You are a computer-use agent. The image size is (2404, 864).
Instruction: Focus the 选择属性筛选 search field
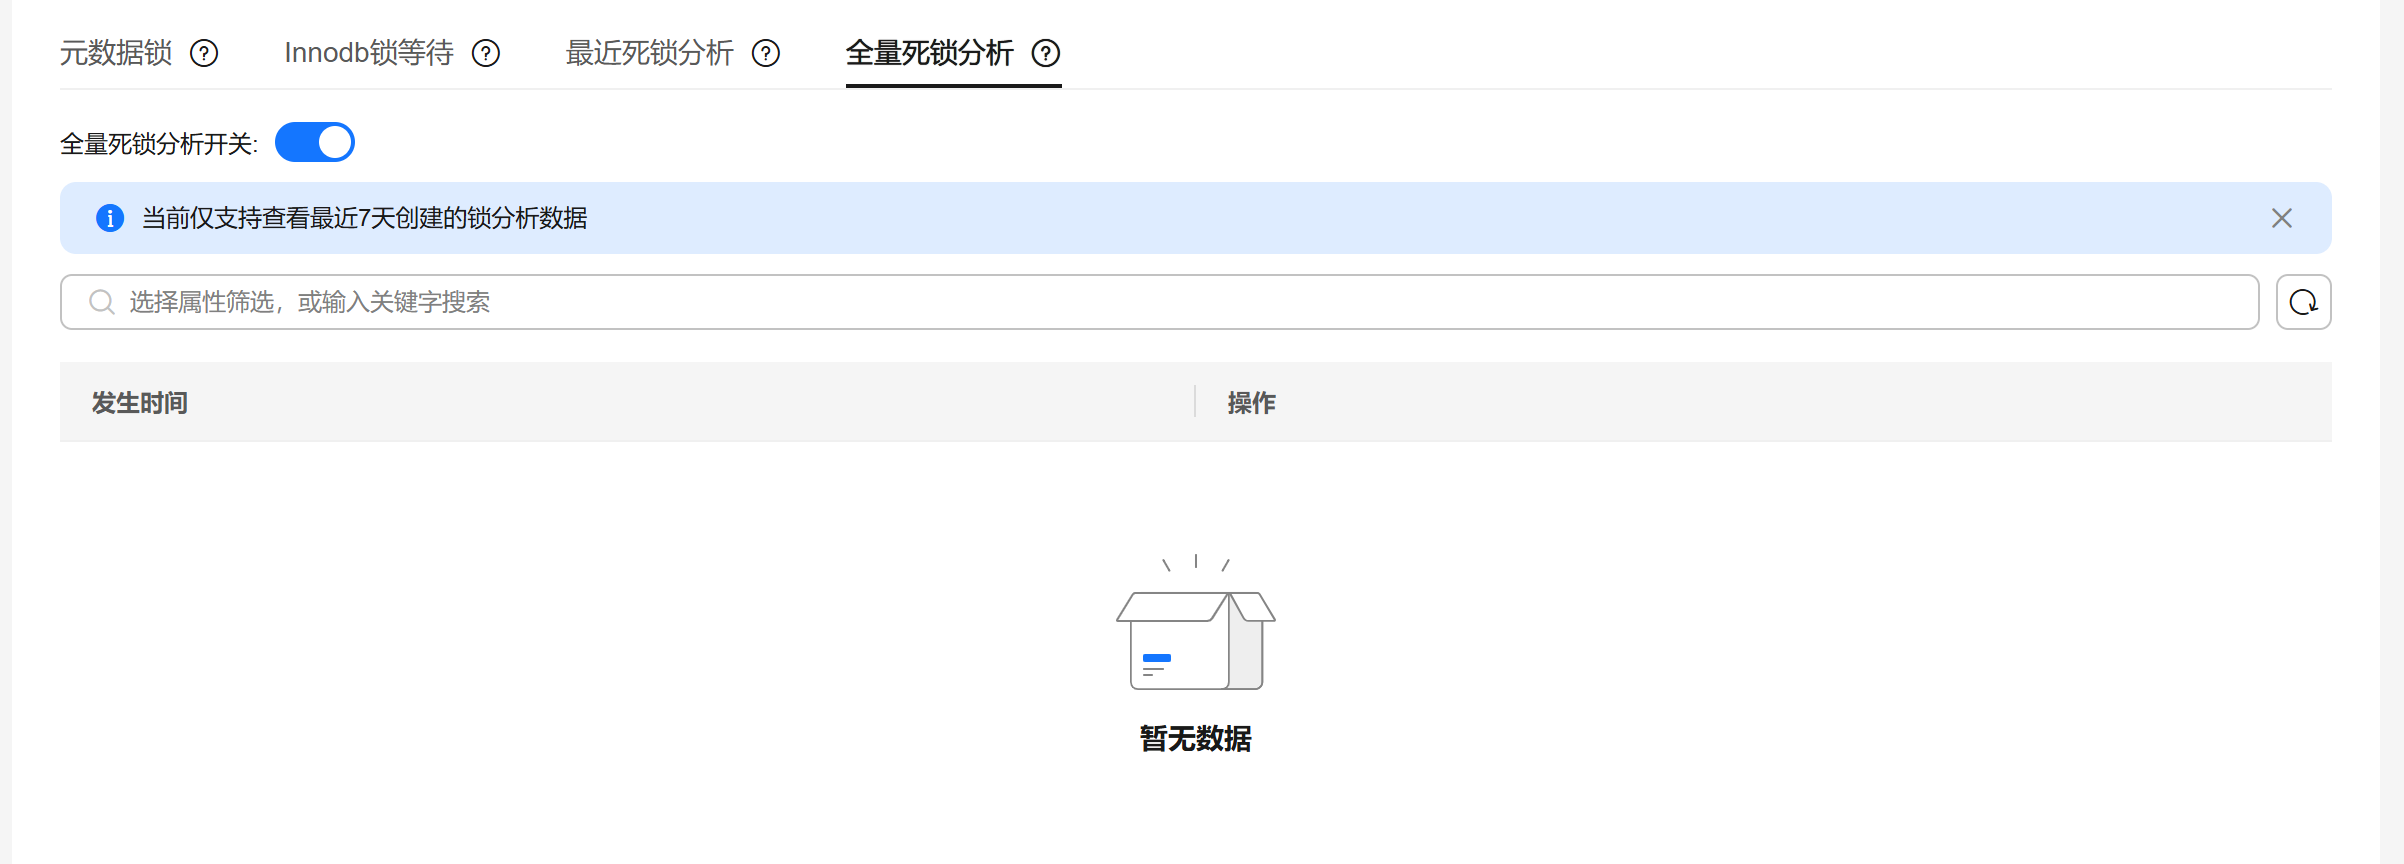click(1160, 302)
